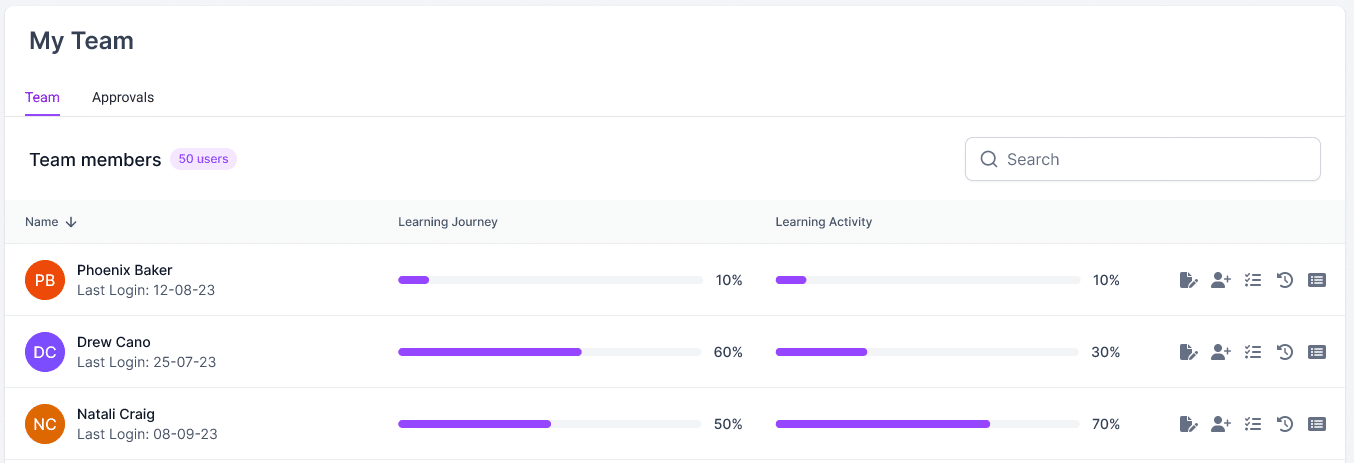Click the list-view icon for Natali Craig

click(1317, 424)
